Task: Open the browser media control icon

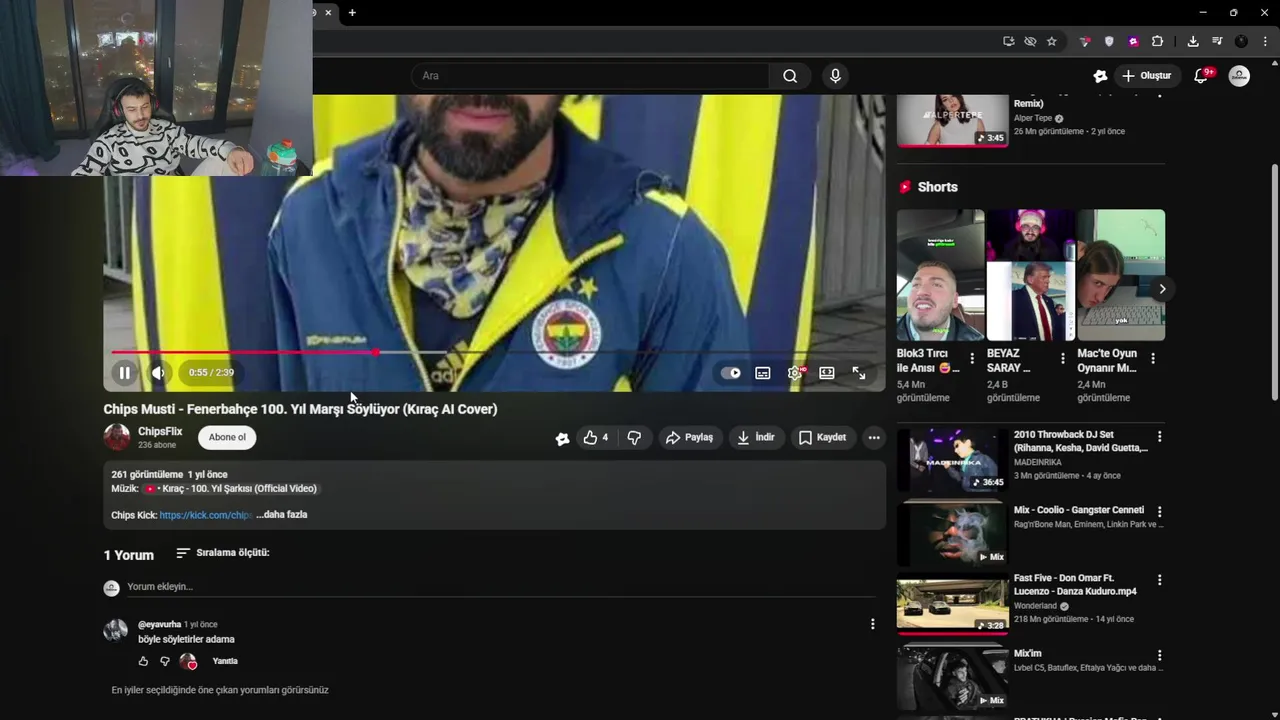Action: click(x=1217, y=41)
